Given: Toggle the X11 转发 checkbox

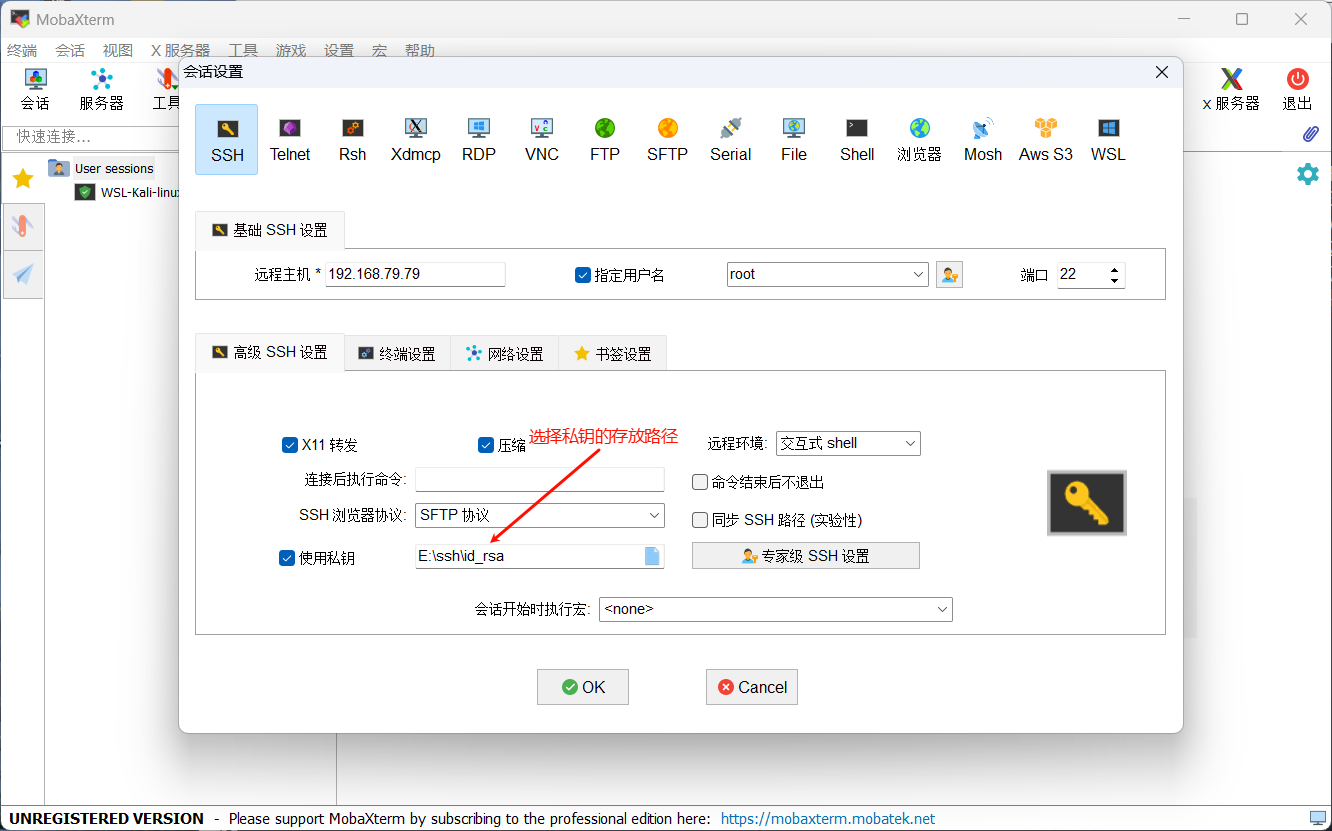Looking at the screenshot, I should pyautogui.click(x=290, y=445).
